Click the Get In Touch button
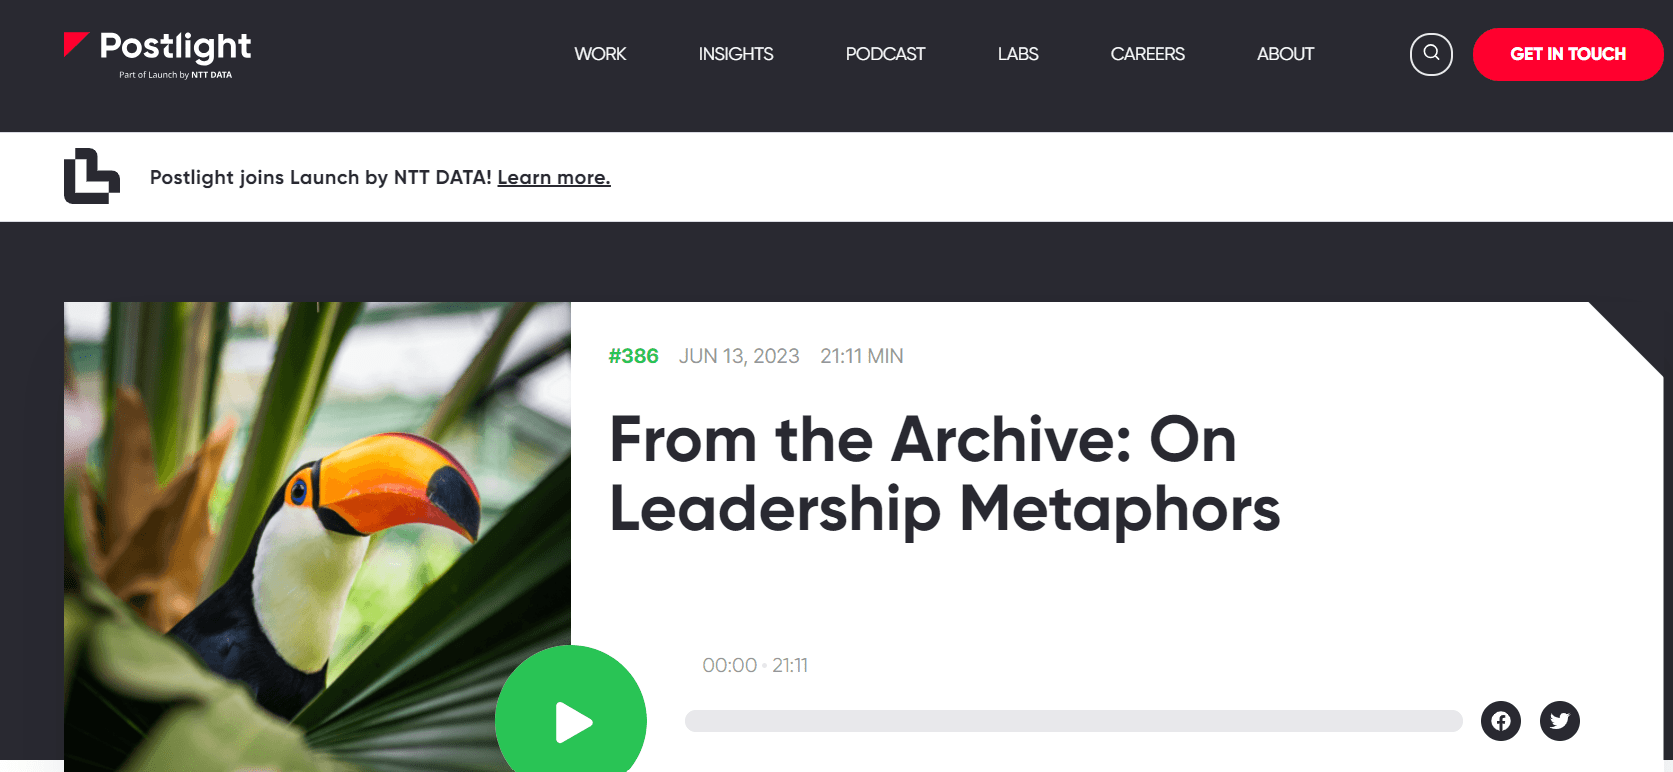1673x772 pixels. (x=1568, y=54)
